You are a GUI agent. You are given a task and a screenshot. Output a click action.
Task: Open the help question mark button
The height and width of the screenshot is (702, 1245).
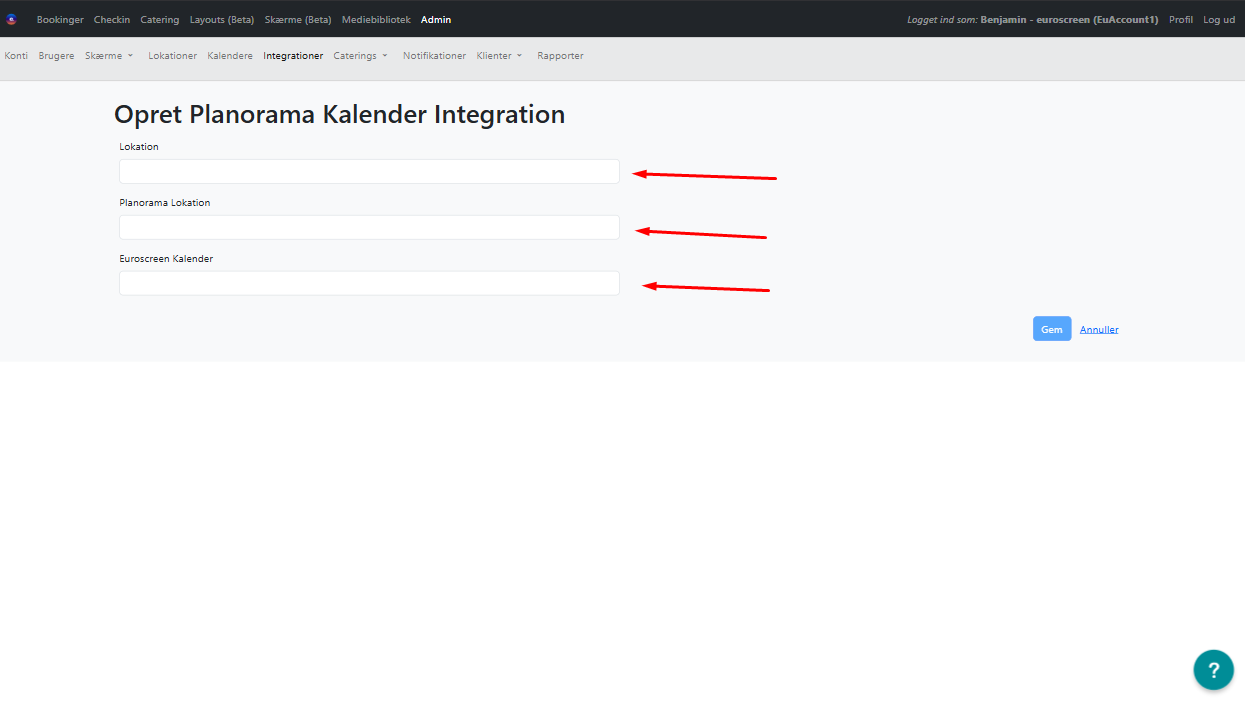pos(1213,670)
